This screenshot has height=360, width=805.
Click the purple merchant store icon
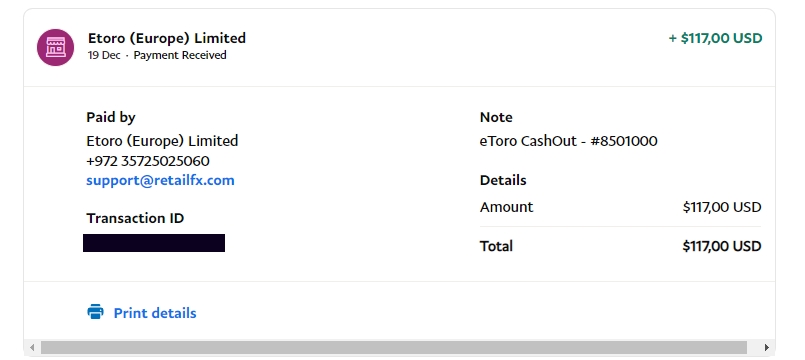click(55, 47)
